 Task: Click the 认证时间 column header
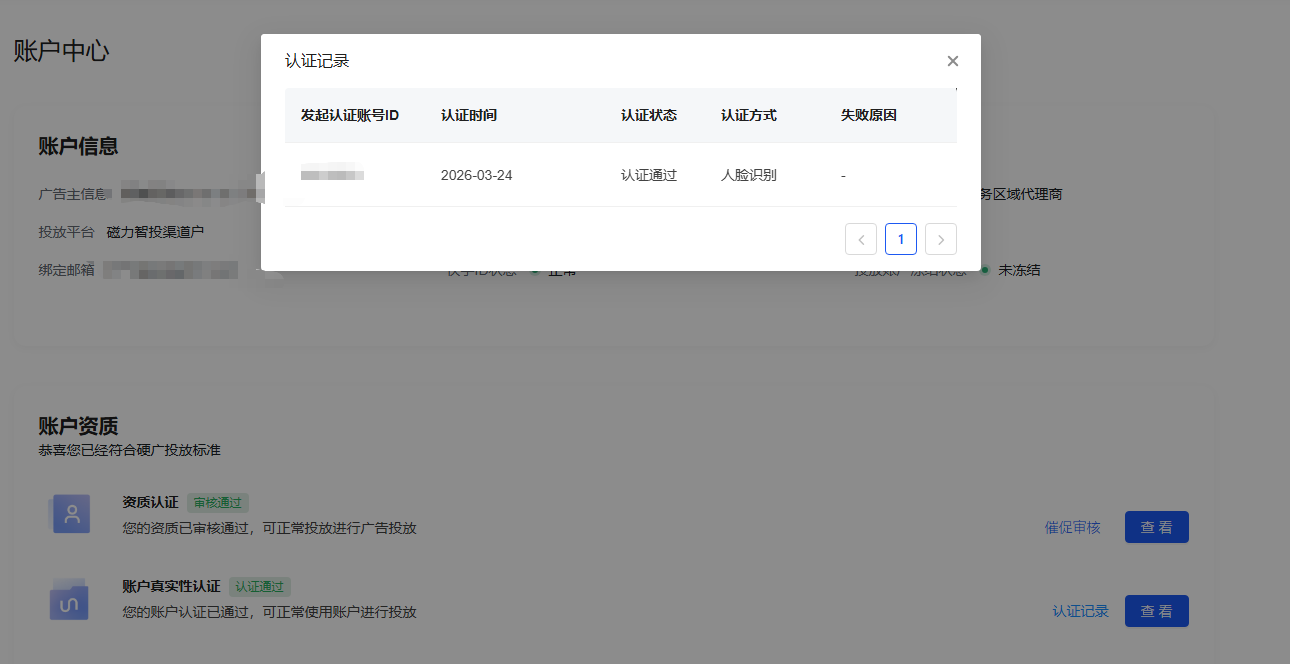click(x=469, y=115)
